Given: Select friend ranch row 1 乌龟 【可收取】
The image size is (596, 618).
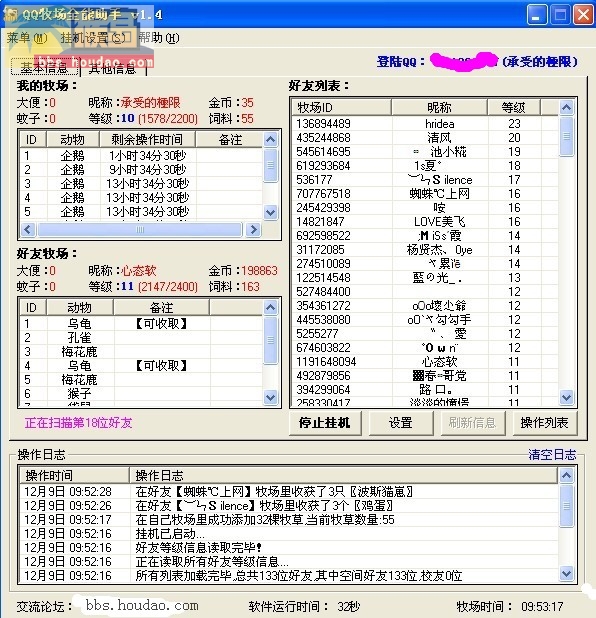Looking at the screenshot, I should [x=141, y=324].
